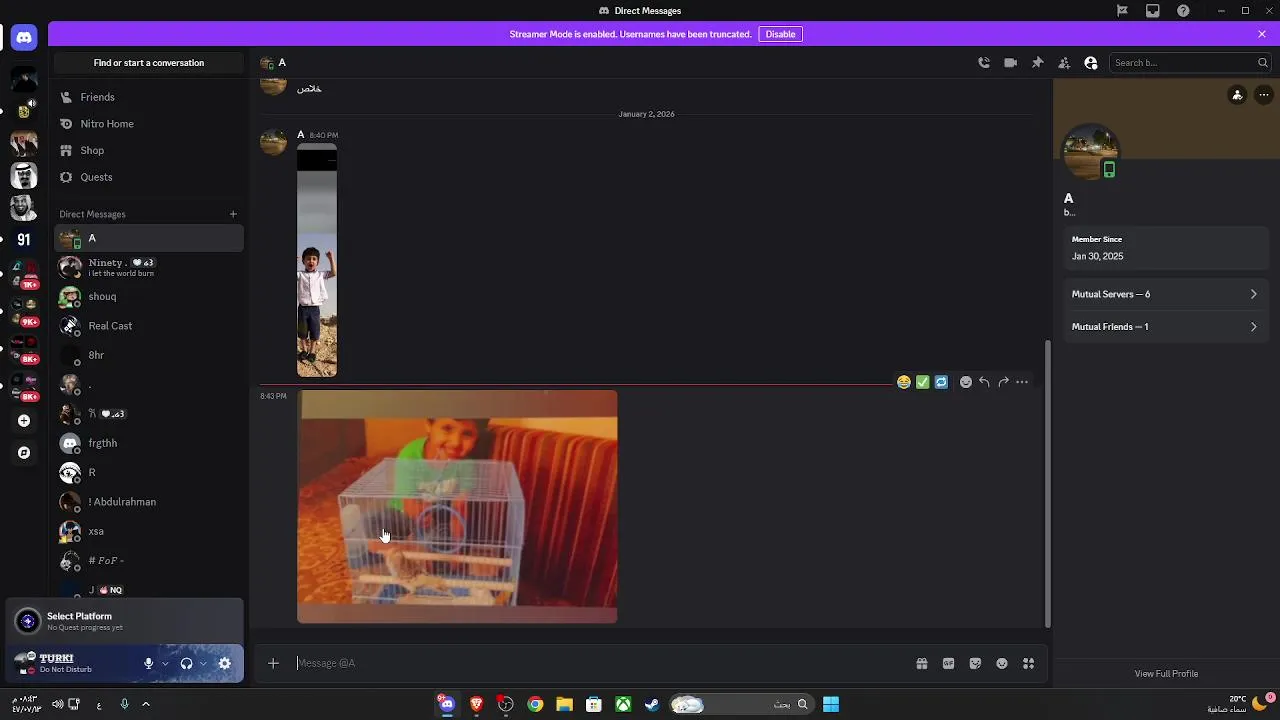1280x720 pixels.
Task: React with laughing emoji
Action: [x=904, y=382]
